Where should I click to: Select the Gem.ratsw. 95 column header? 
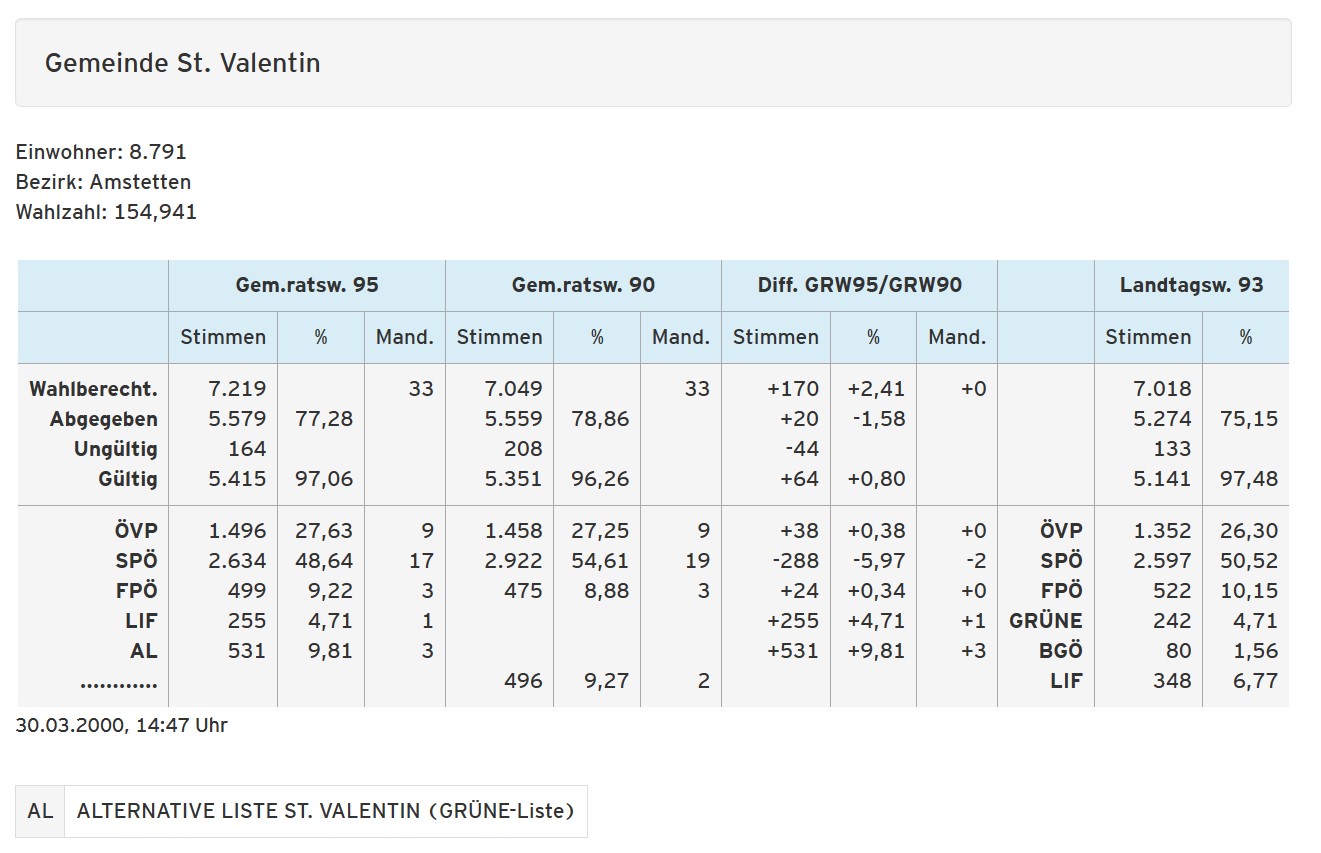306,285
